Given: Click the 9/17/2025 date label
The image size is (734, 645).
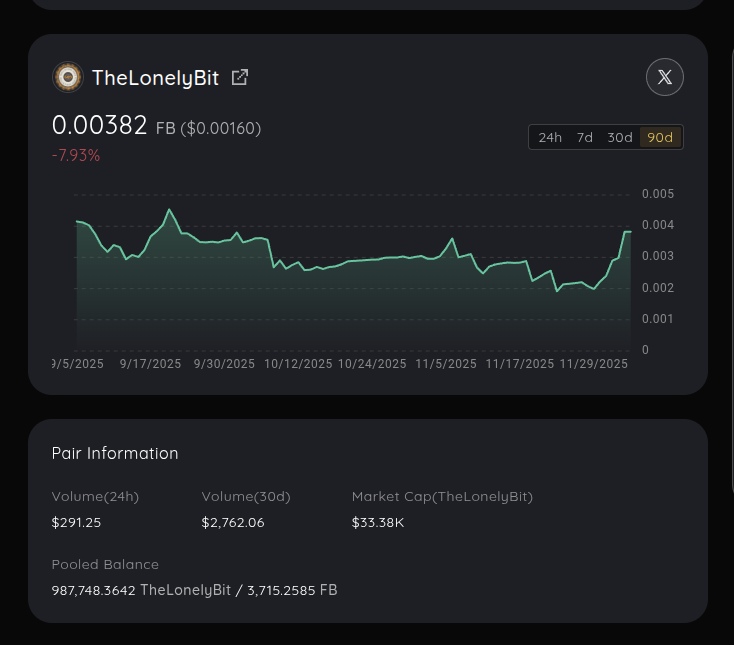Looking at the screenshot, I should coord(150,364).
